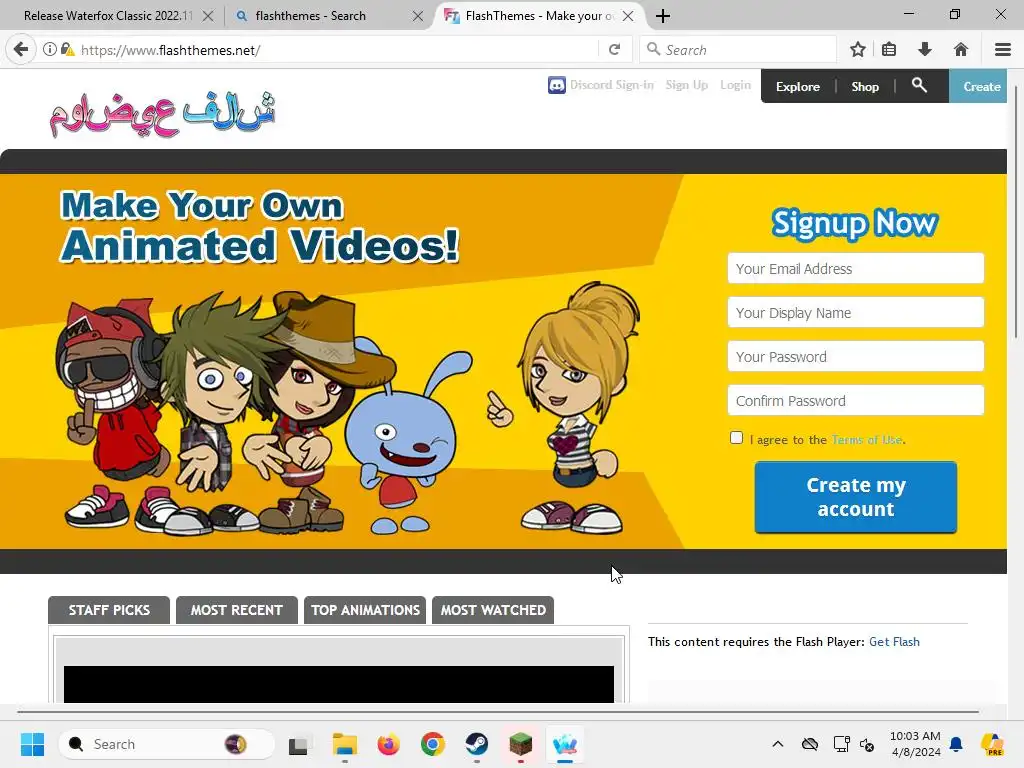Click the Login link
The height and width of the screenshot is (768, 1024).
point(735,85)
